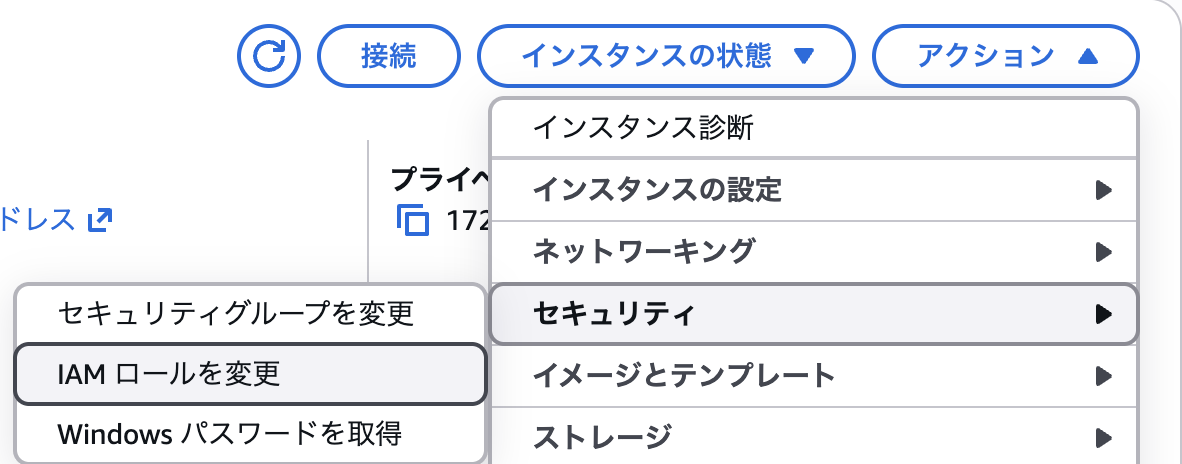Click the ドレス link text

[40, 219]
